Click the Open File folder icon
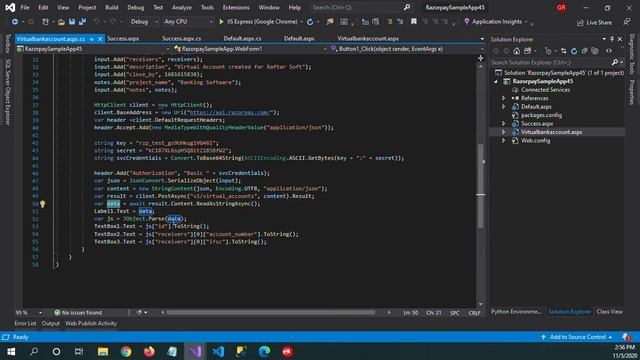 click(61, 22)
